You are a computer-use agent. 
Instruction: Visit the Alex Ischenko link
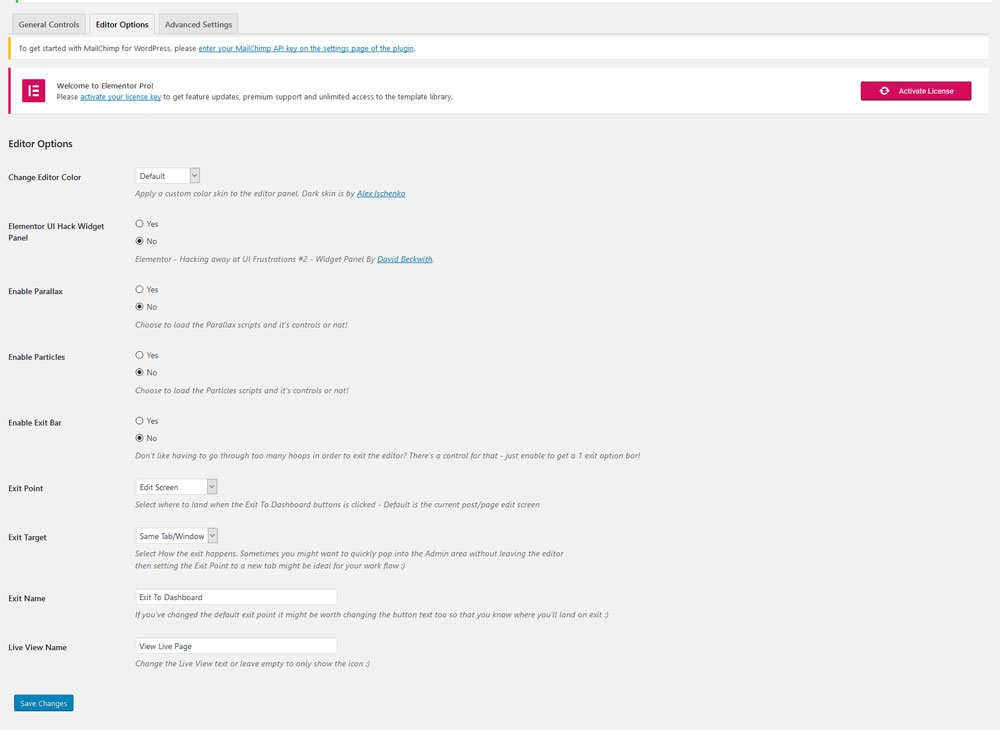click(x=381, y=193)
